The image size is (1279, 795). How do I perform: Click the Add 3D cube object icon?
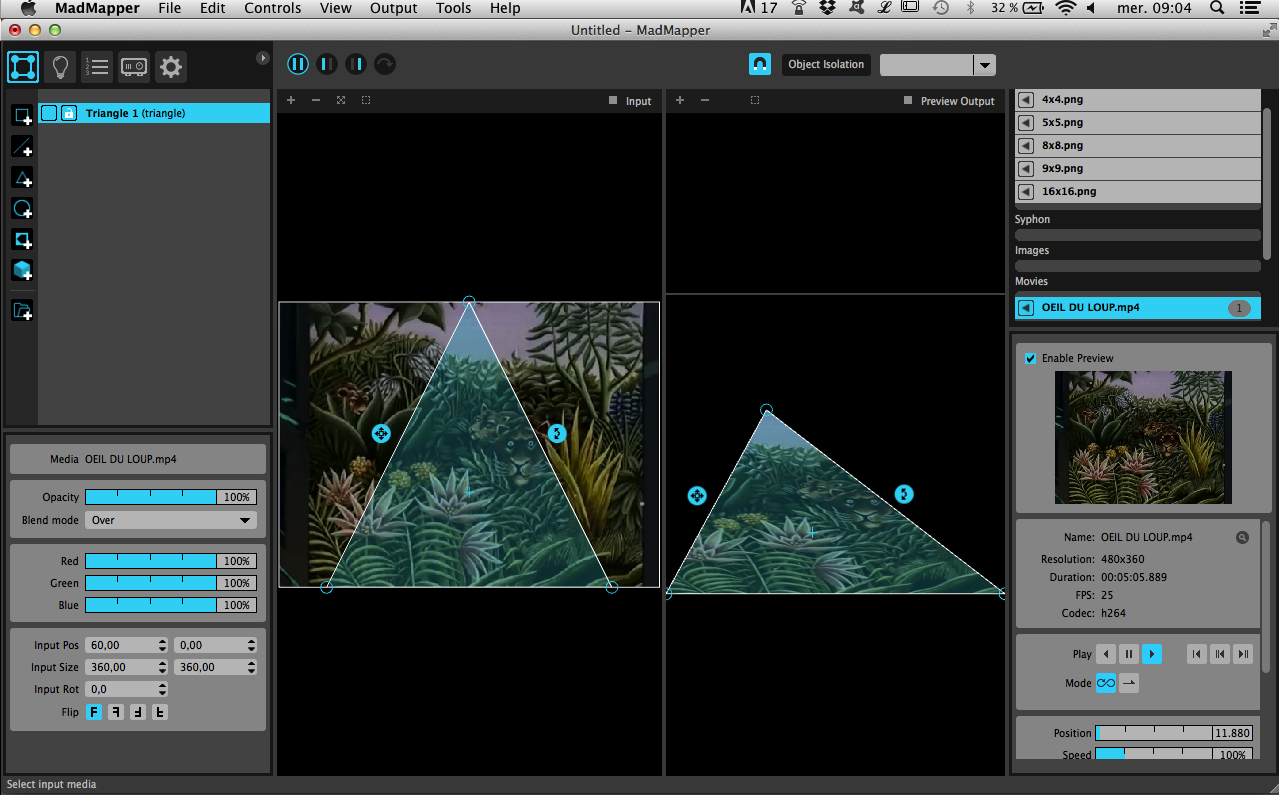click(22, 270)
